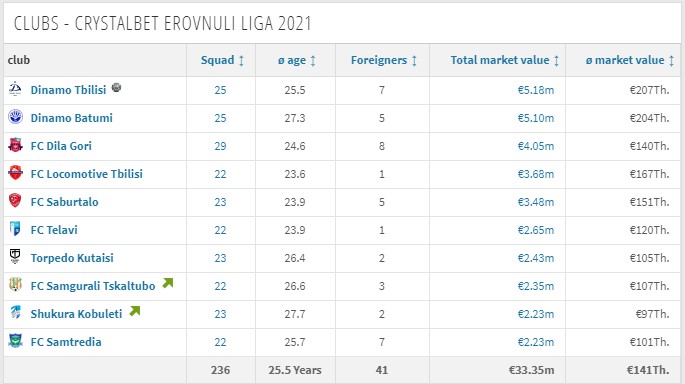
Task: Click the green promoted arrow beside Shukura Kobuleti
Action: [x=135, y=311]
